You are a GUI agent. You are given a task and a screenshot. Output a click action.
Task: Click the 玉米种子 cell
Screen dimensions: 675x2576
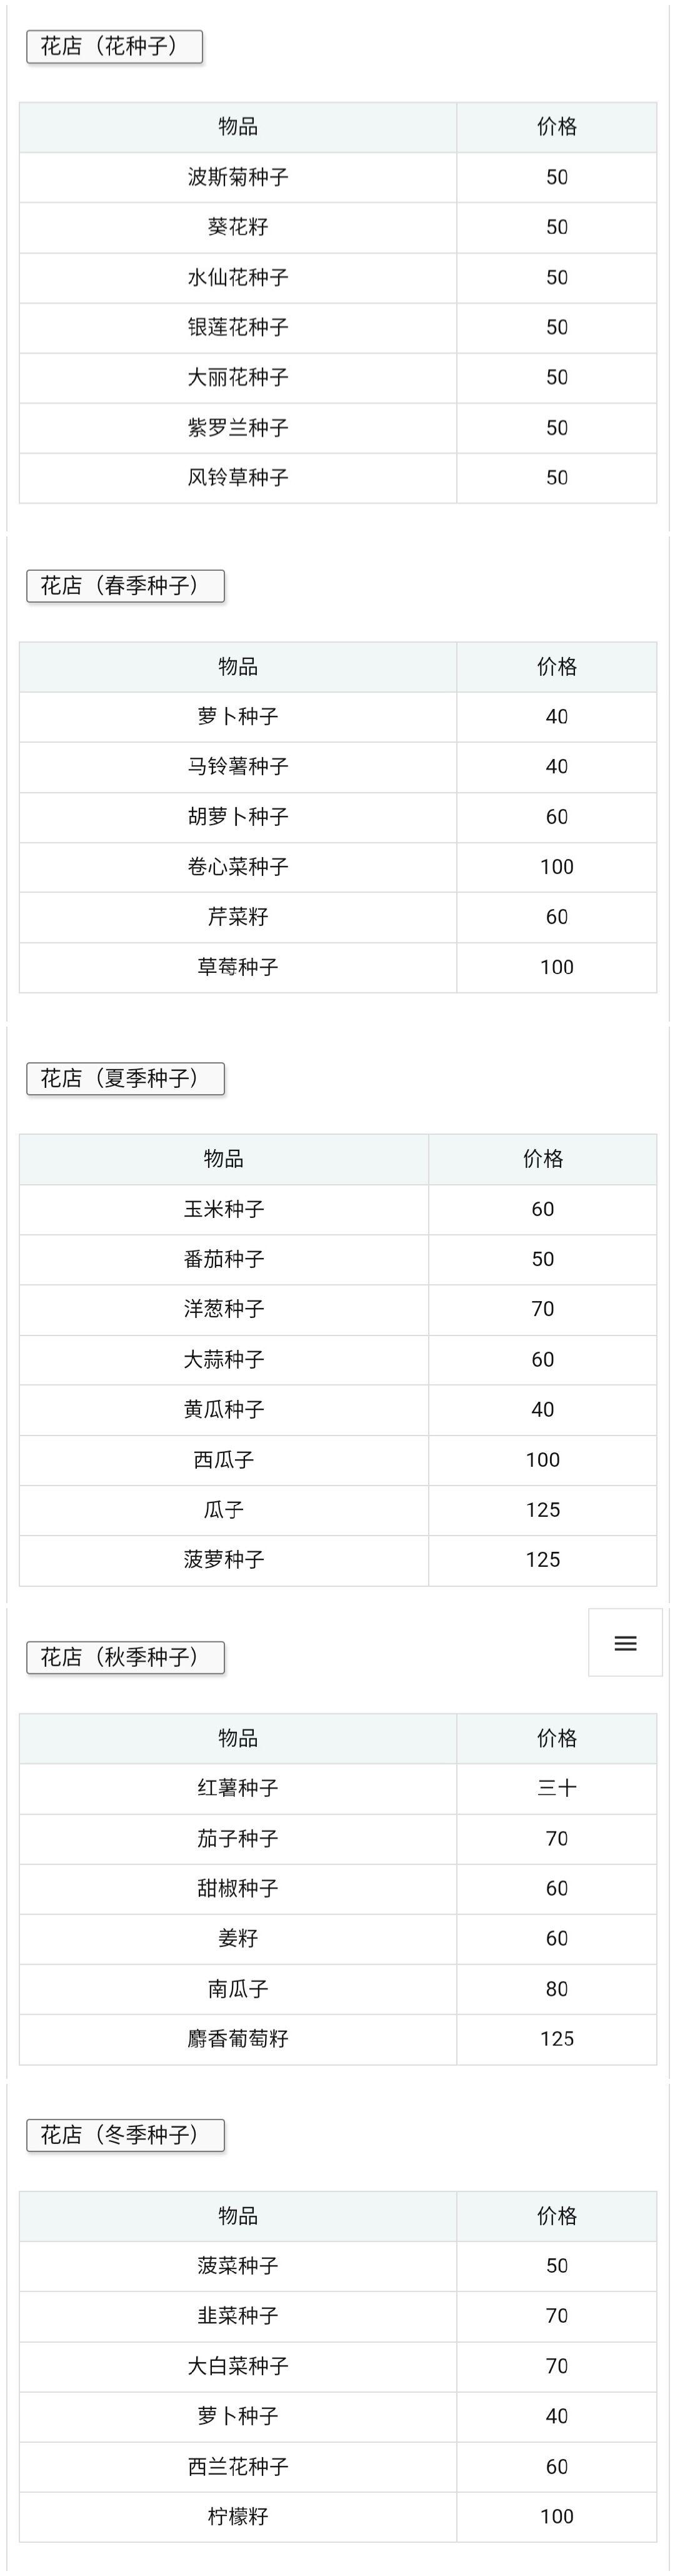point(224,1209)
